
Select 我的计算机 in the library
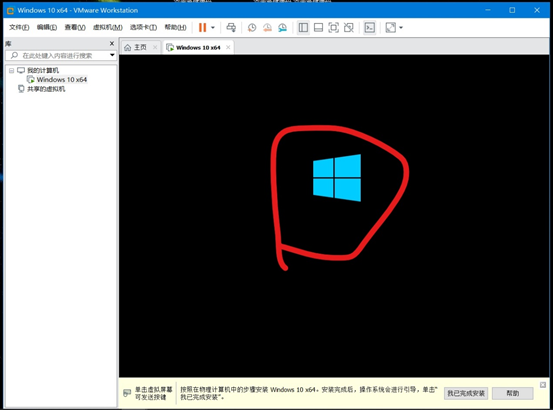(43, 71)
